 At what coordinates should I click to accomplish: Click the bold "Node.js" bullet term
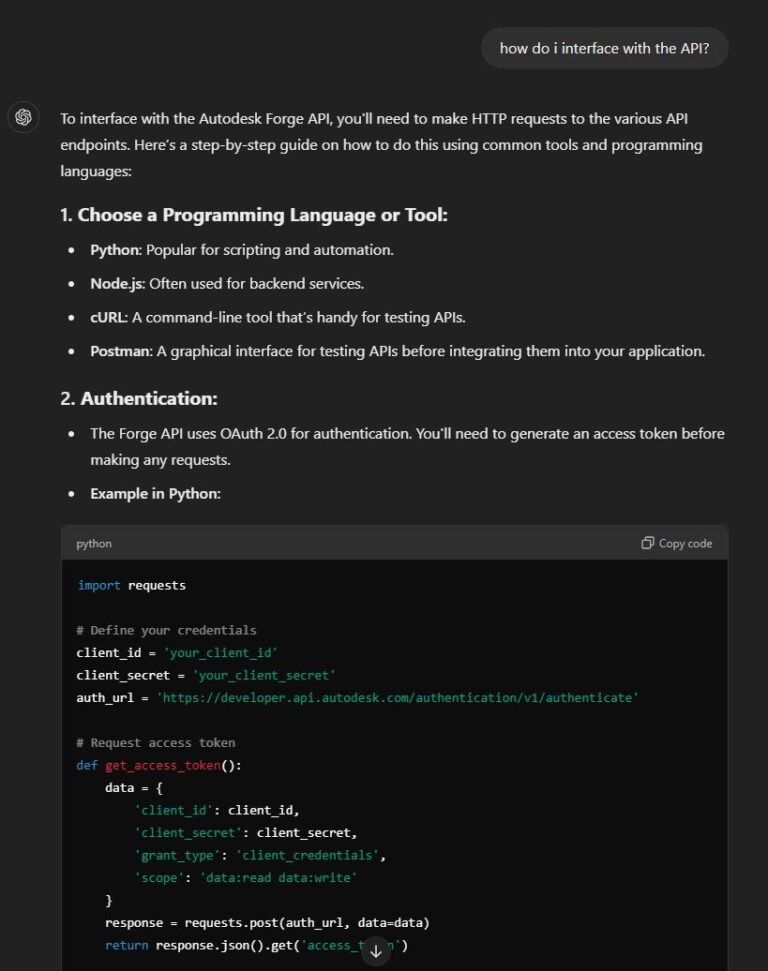(x=117, y=284)
